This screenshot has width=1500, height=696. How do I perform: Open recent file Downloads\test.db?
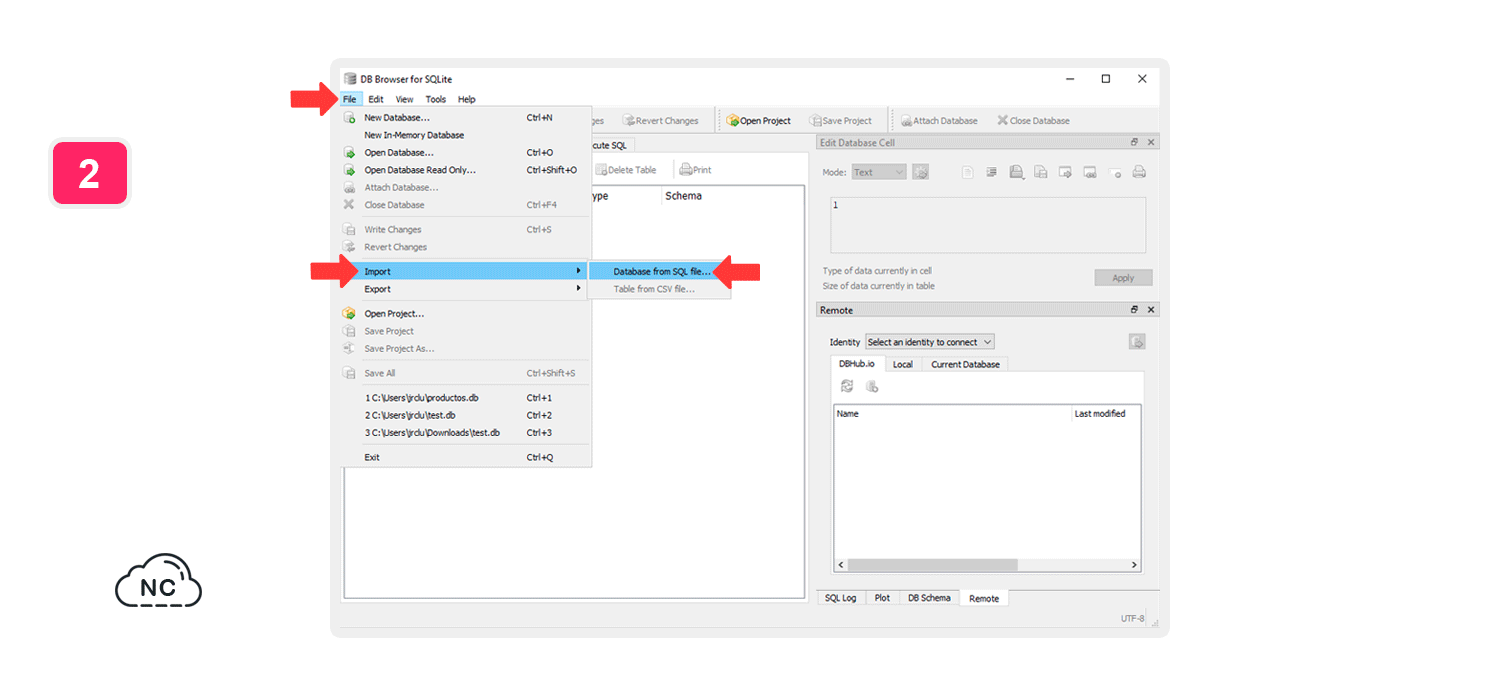466,433
